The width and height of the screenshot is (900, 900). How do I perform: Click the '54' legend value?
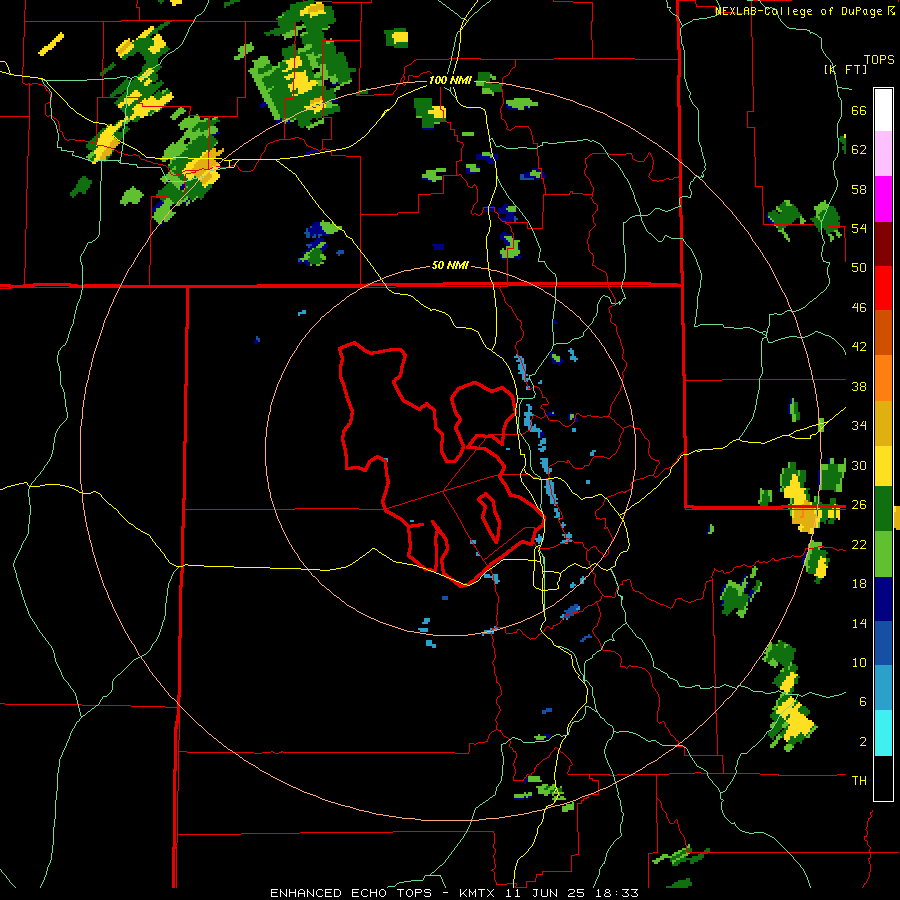click(859, 228)
